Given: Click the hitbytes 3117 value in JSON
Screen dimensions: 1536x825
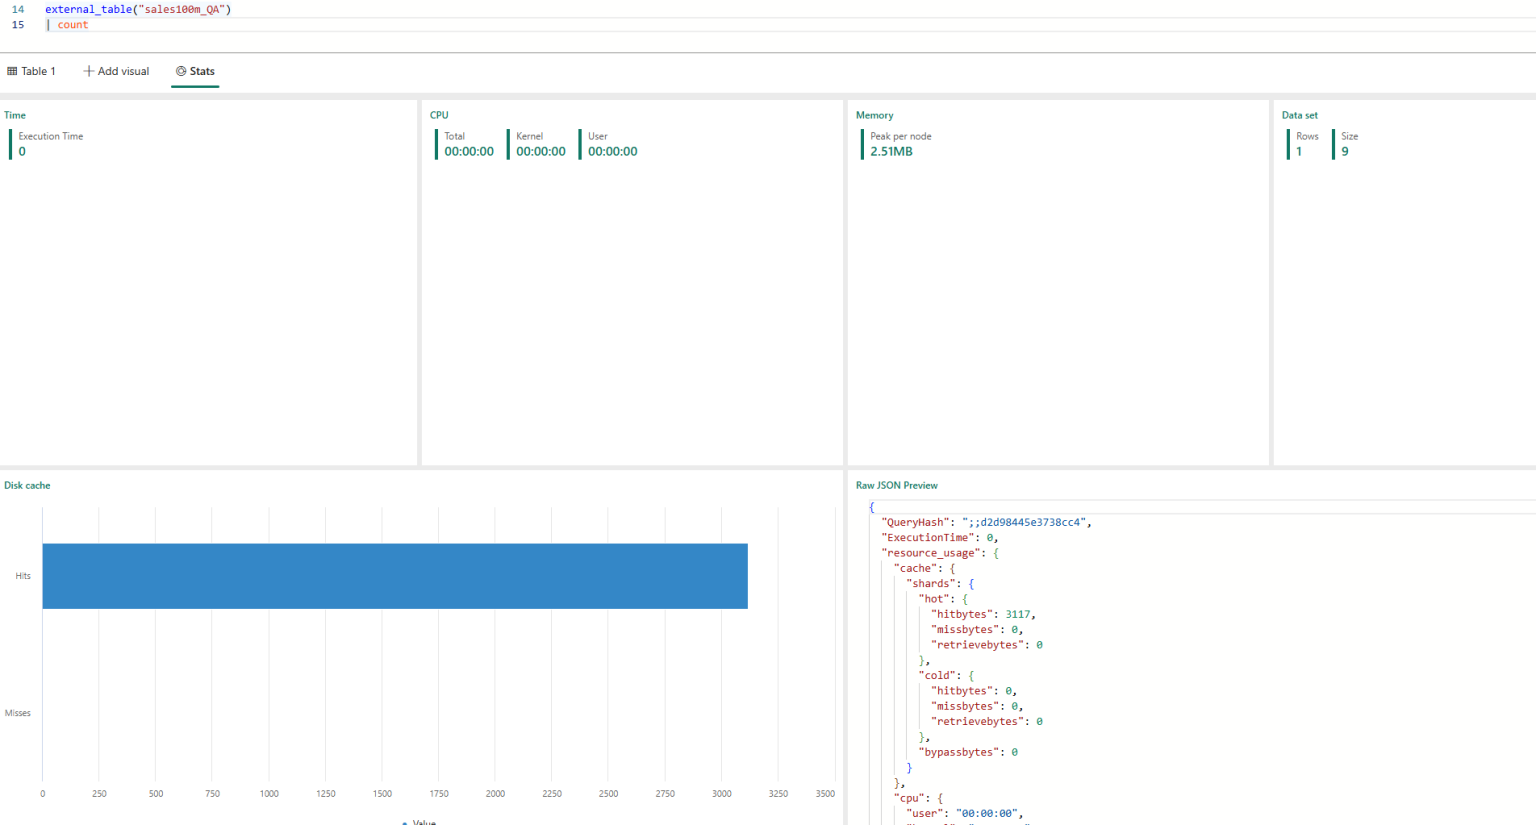Looking at the screenshot, I should click(x=1018, y=615).
